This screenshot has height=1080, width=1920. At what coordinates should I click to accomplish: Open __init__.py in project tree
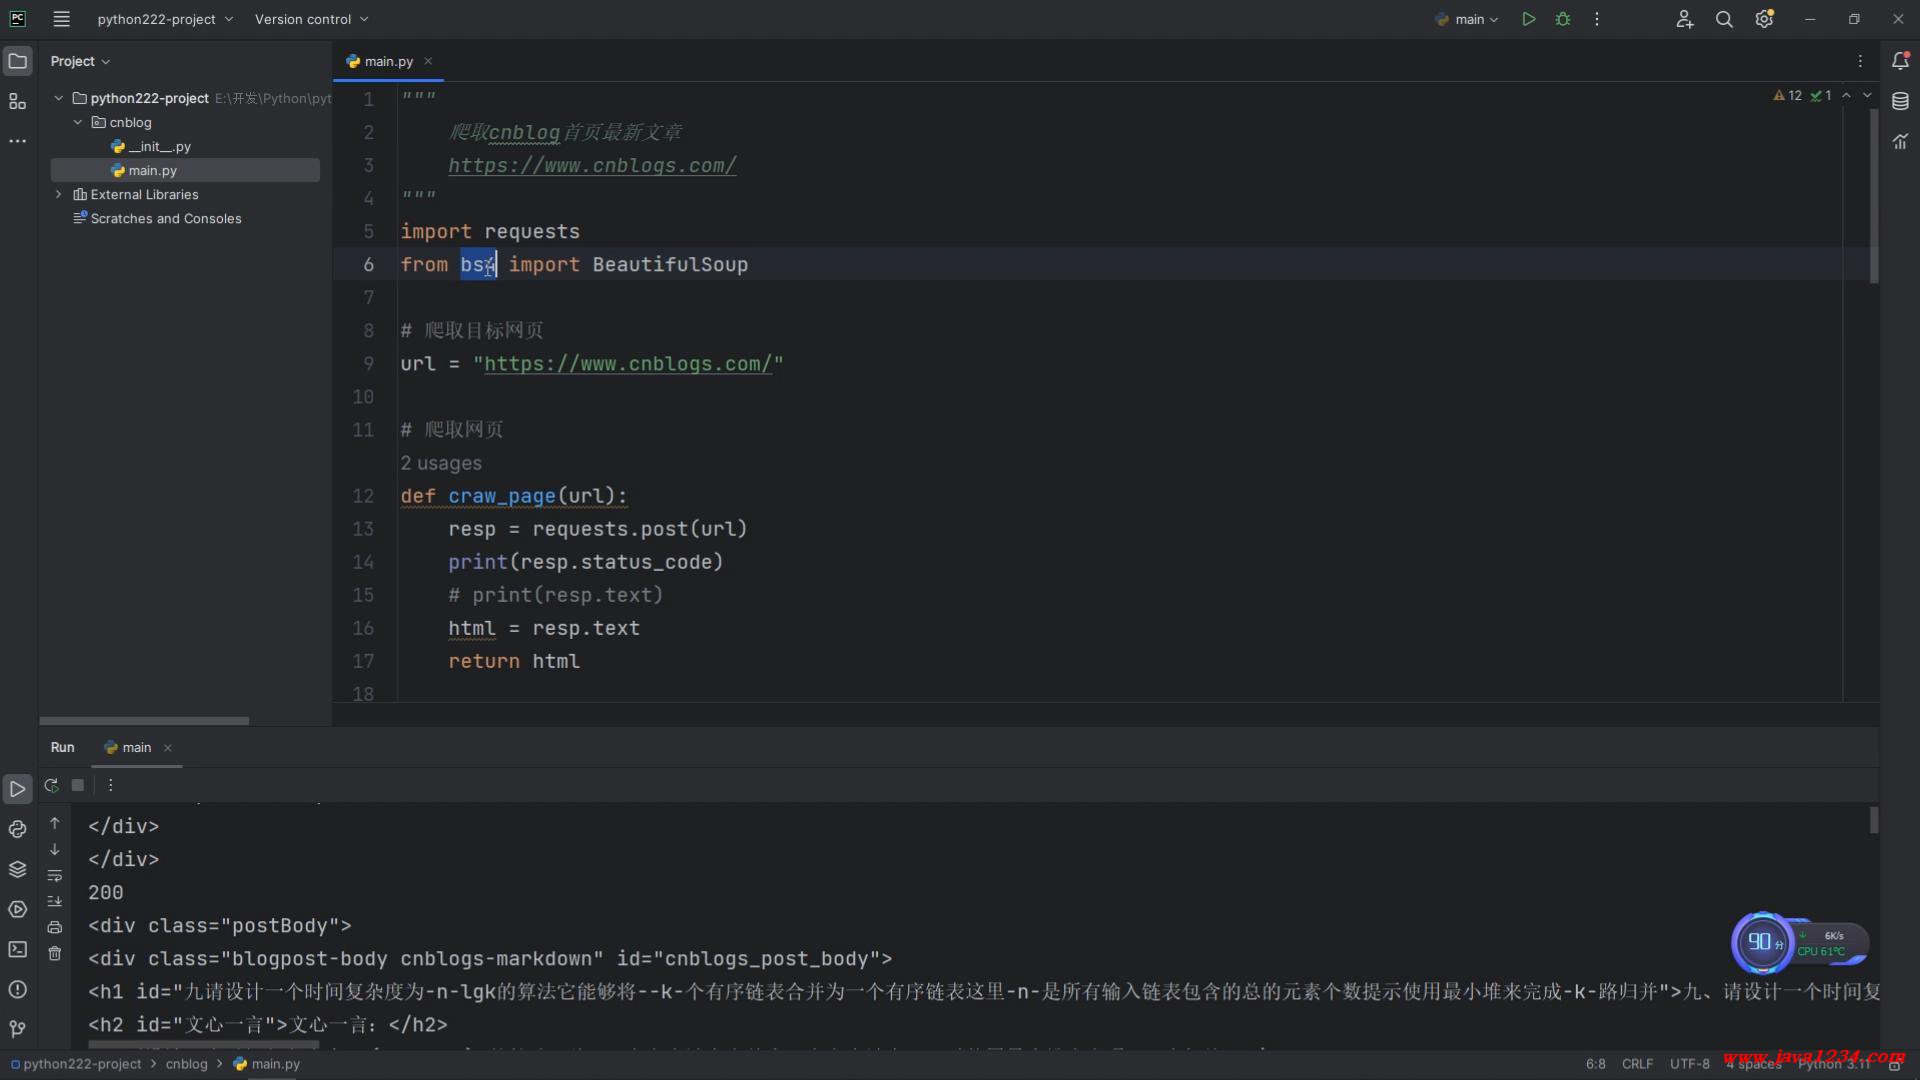(x=151, y=146)
